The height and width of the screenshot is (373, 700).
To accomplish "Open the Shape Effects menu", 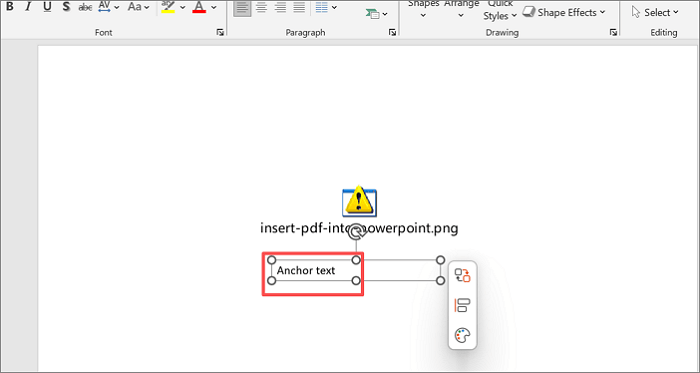I will click(x=564, y=12).
